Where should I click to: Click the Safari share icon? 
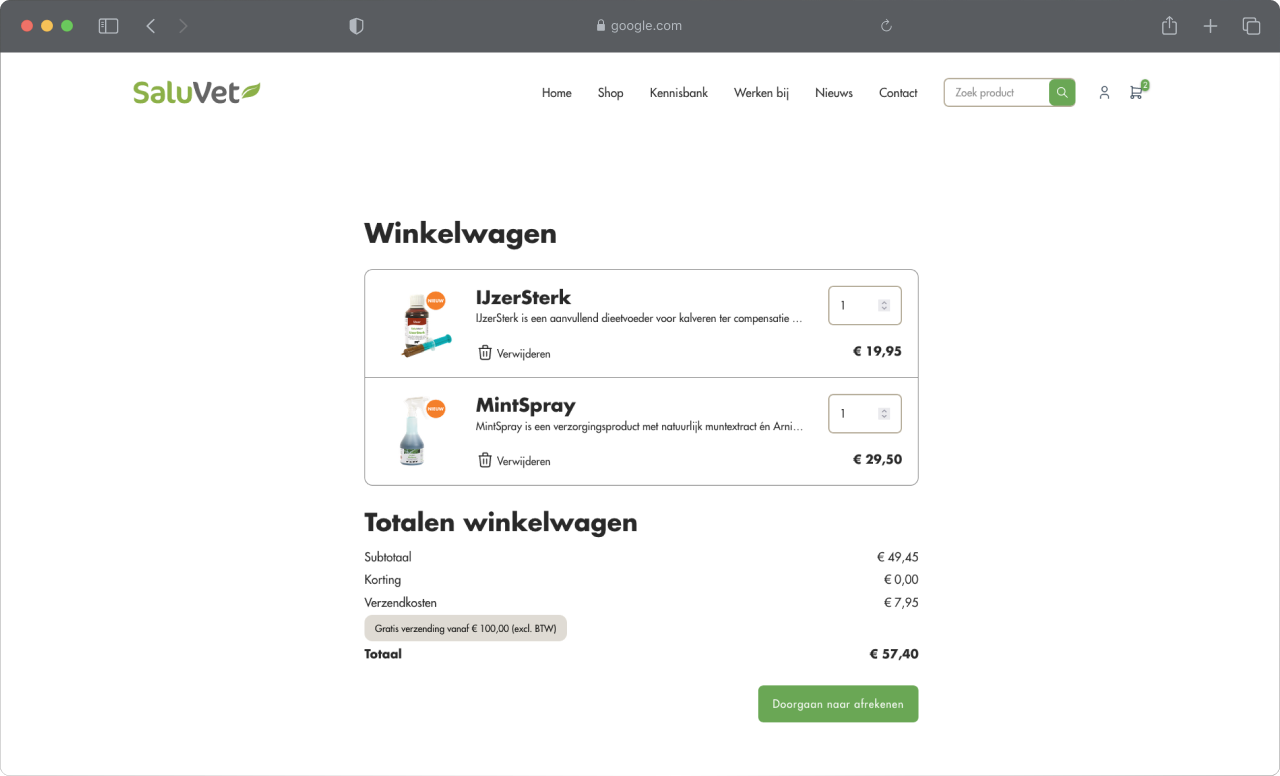click(1169, 26)
